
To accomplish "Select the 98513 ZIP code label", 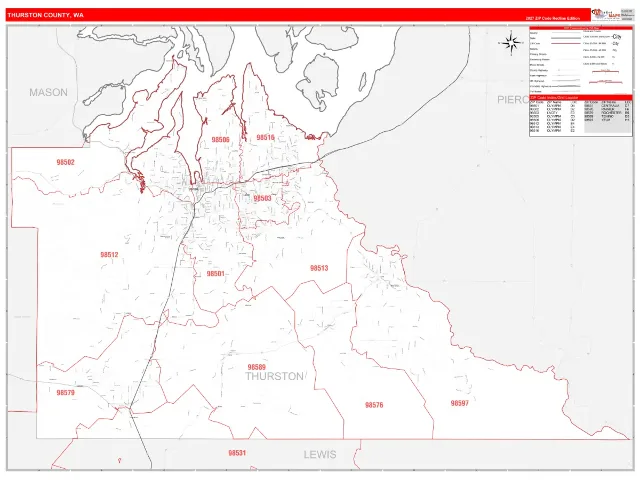I will 319,268.
